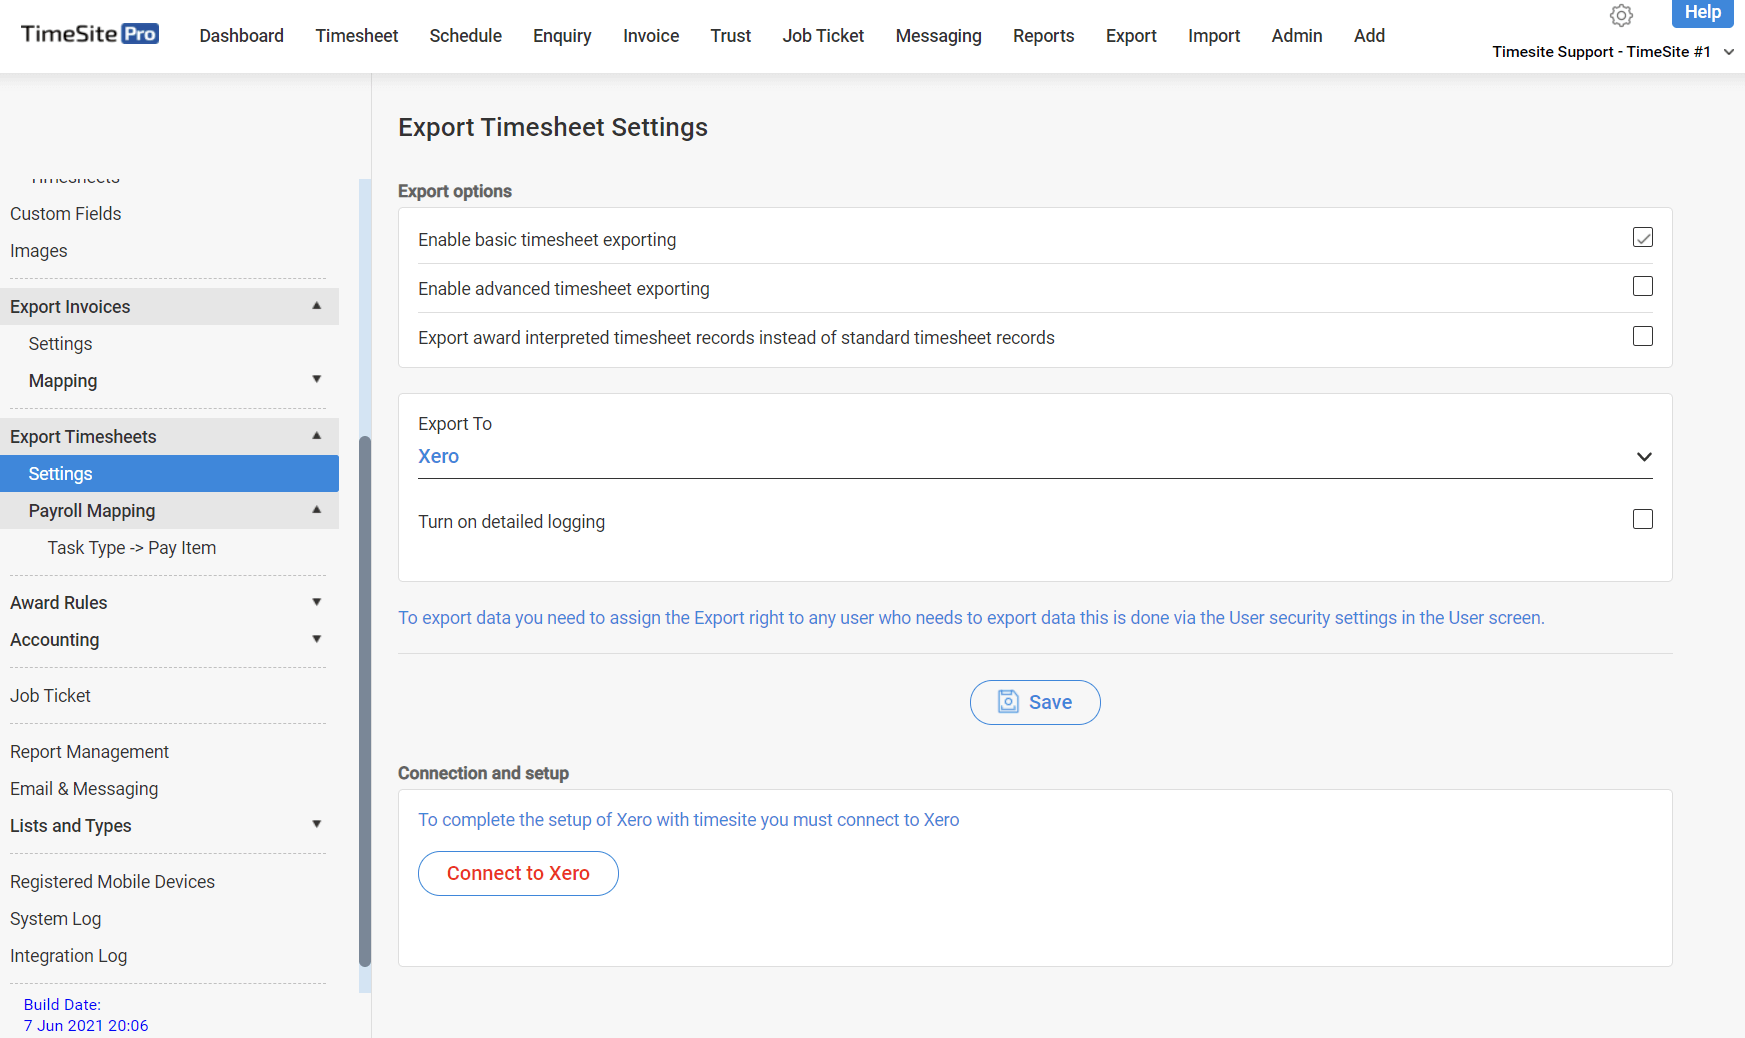Open Email & Messaging in sidebar
Viewport: 1745px width, 1038px height.
click(84, 789)
